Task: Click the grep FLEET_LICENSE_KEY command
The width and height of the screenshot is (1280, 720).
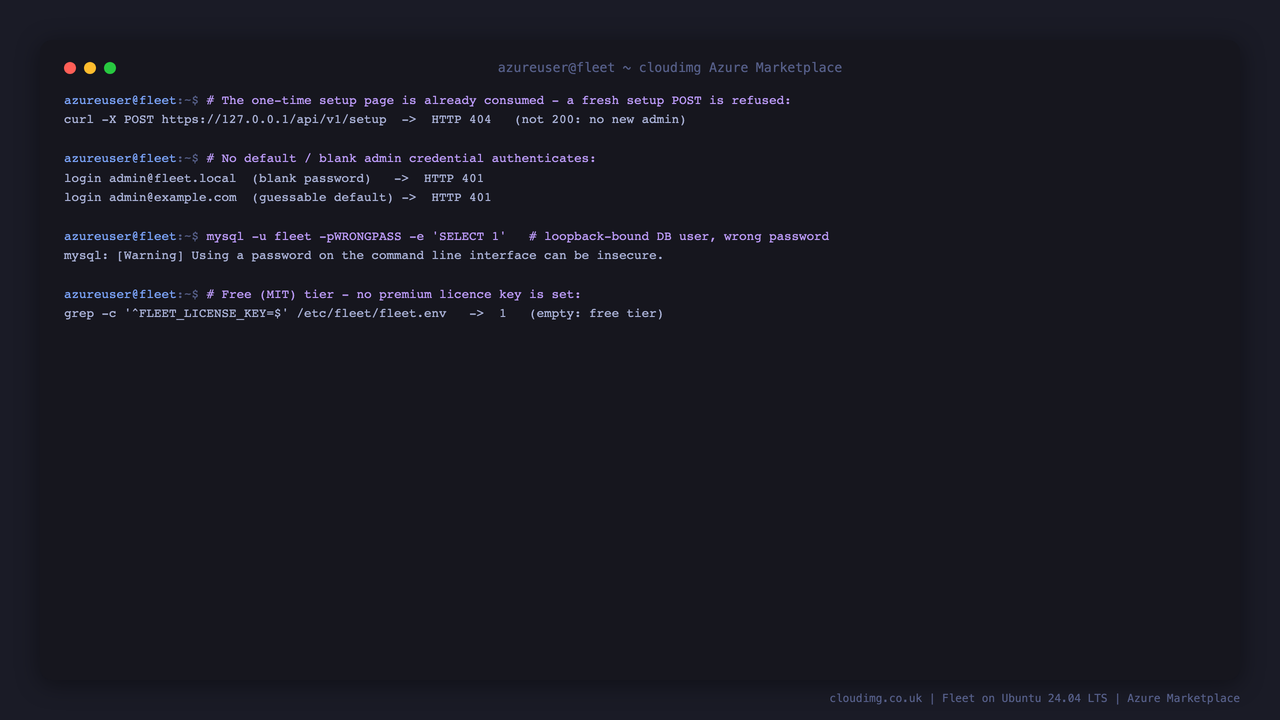Action: point(255,314)
